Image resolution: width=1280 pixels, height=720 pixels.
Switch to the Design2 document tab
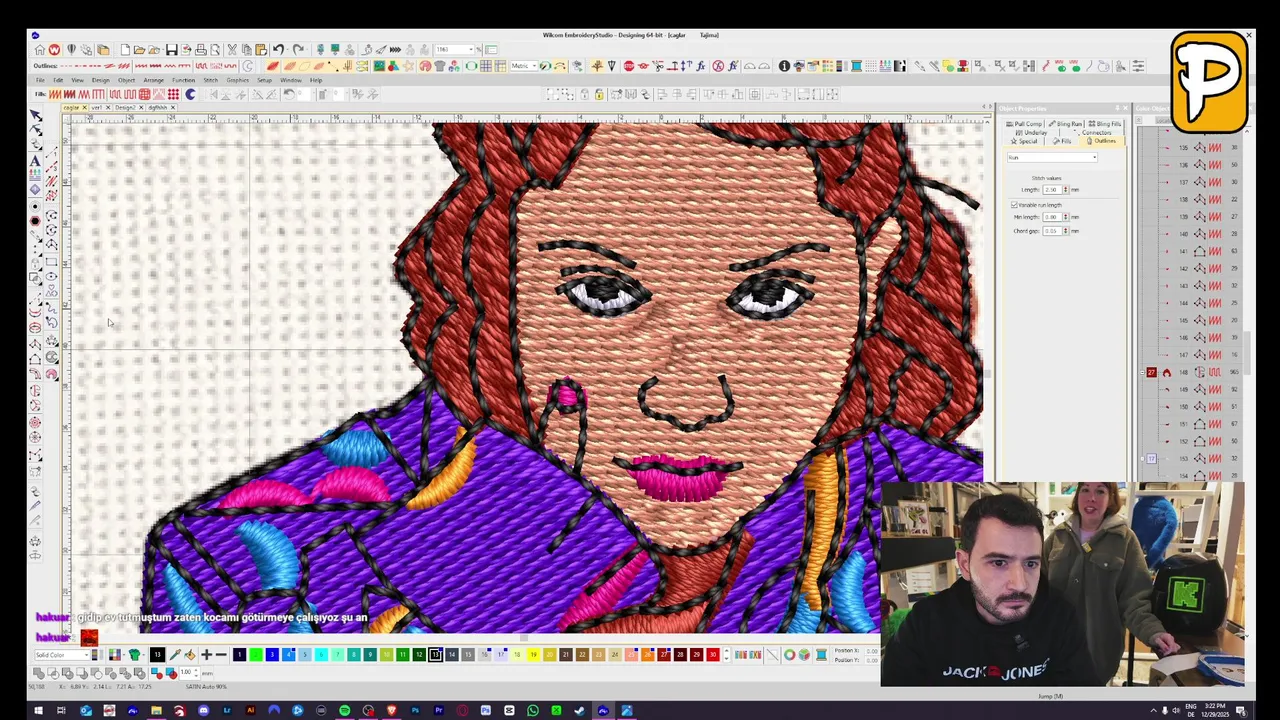pyautogui.click(x=126, y=107)
